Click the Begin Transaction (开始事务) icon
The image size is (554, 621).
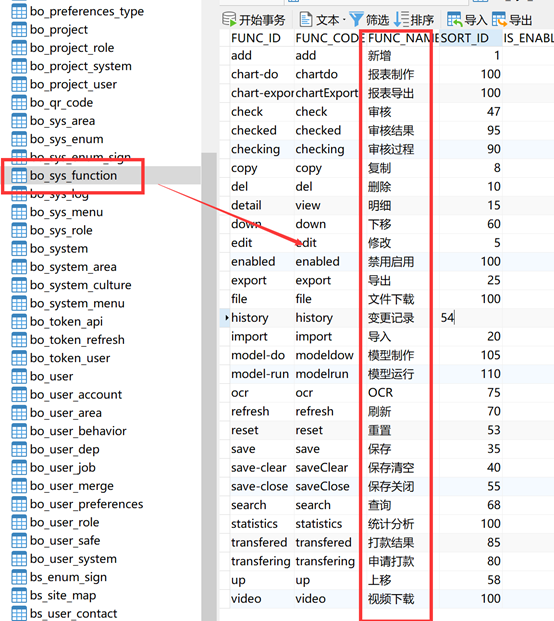click(x=229, y=19)
